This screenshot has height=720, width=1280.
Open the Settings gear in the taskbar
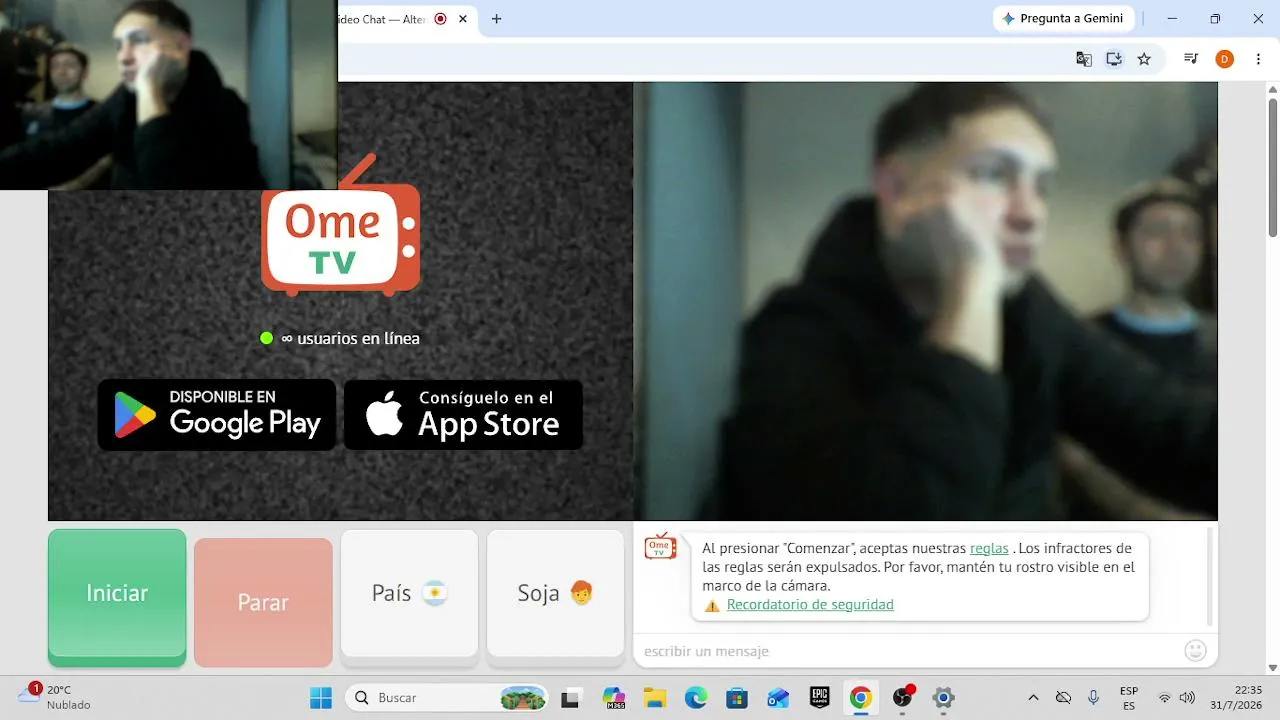click(943, 697)
